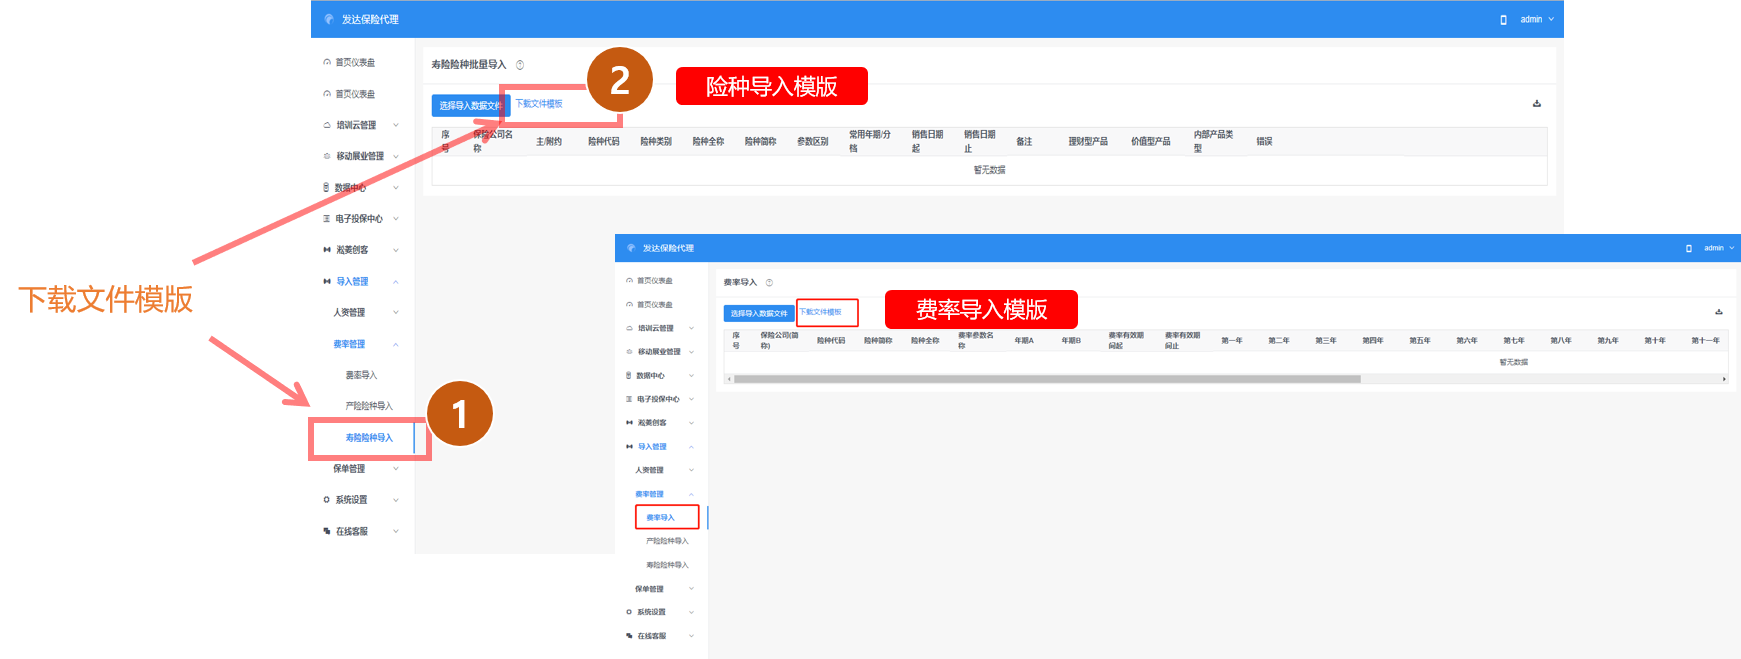Click download icon above 寿险险种 table
Image resolution: width=1741 pixels, height=659 pixels.
pos(1536,104)
